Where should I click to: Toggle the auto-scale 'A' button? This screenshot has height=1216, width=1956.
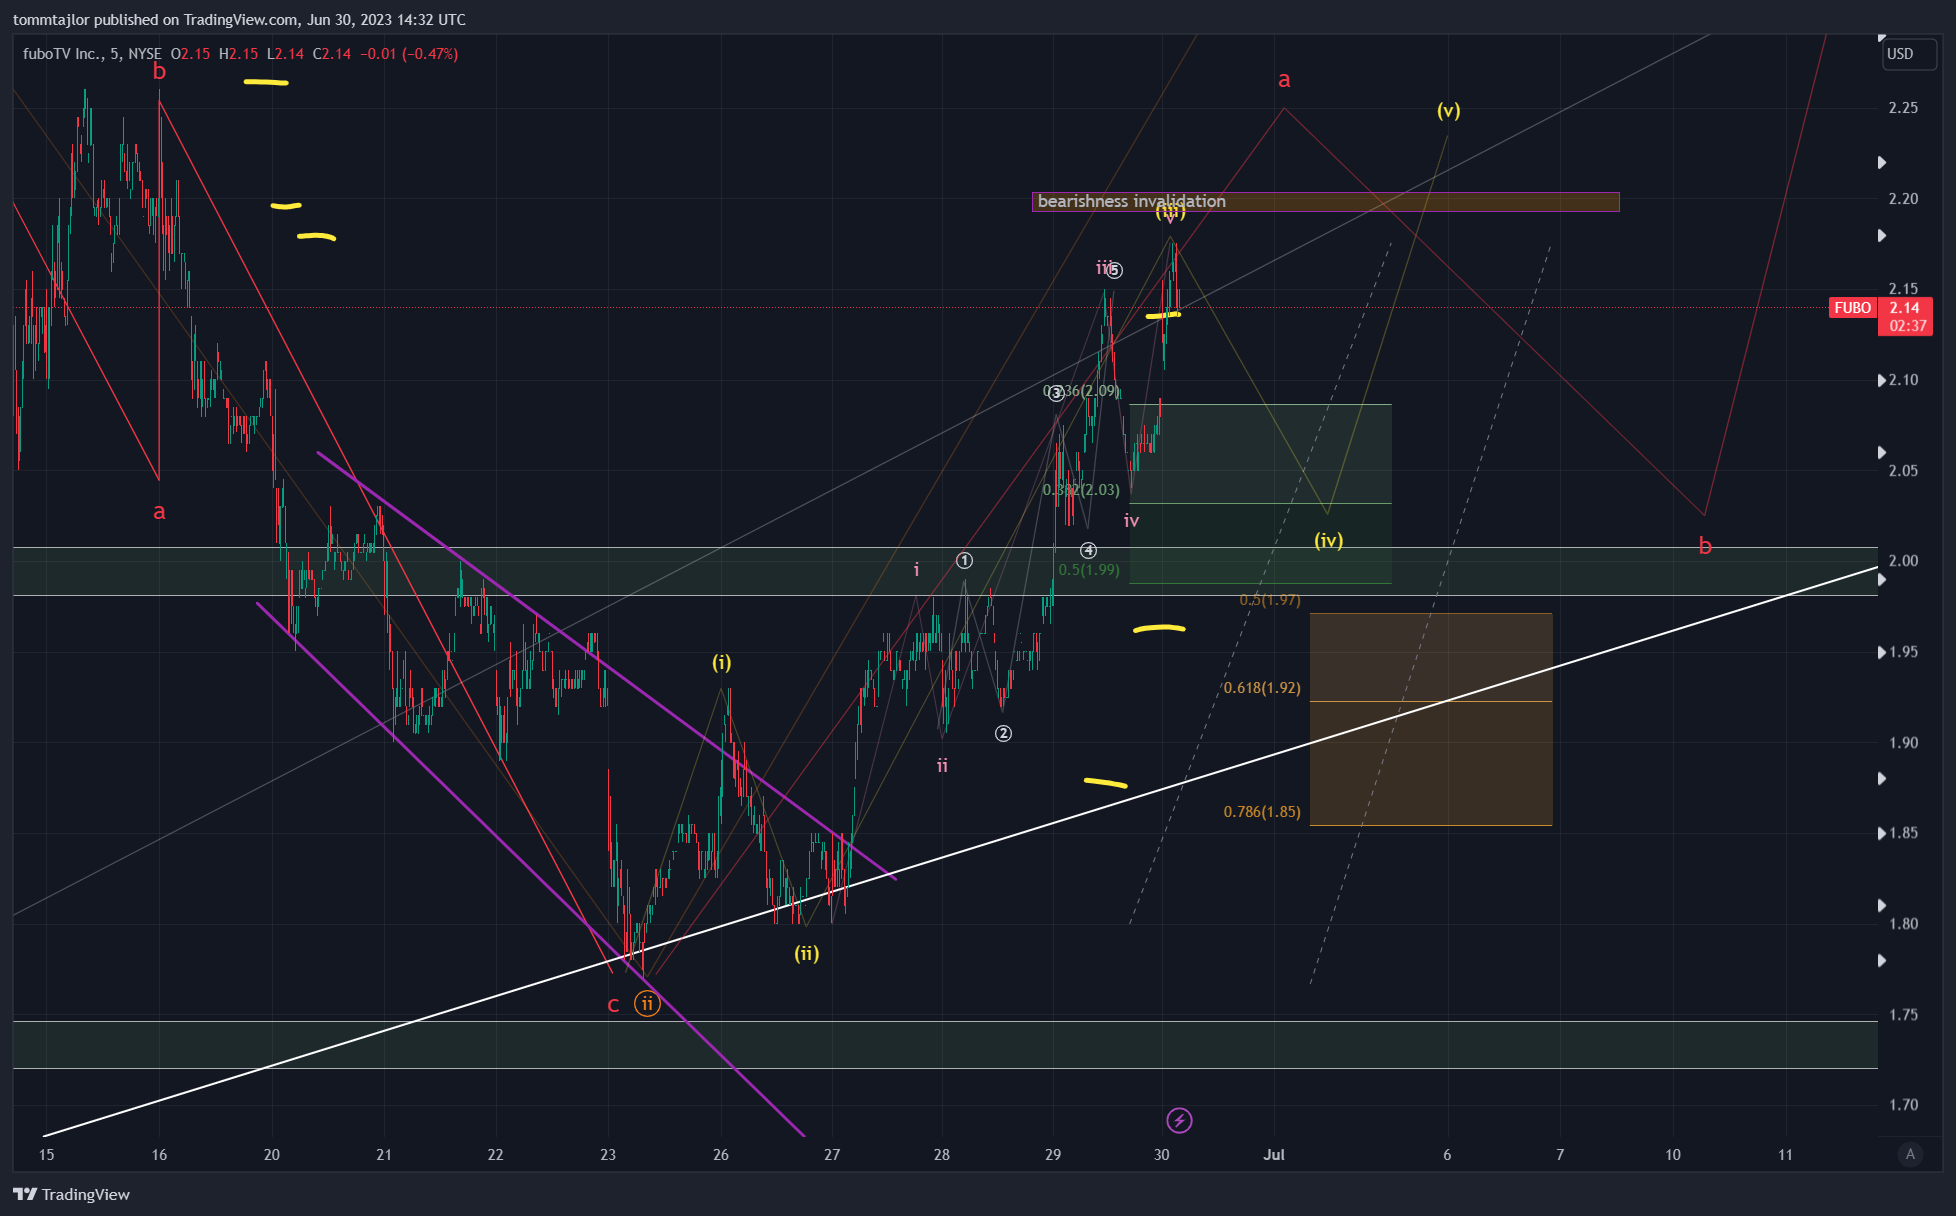tap(1910, 1154)
